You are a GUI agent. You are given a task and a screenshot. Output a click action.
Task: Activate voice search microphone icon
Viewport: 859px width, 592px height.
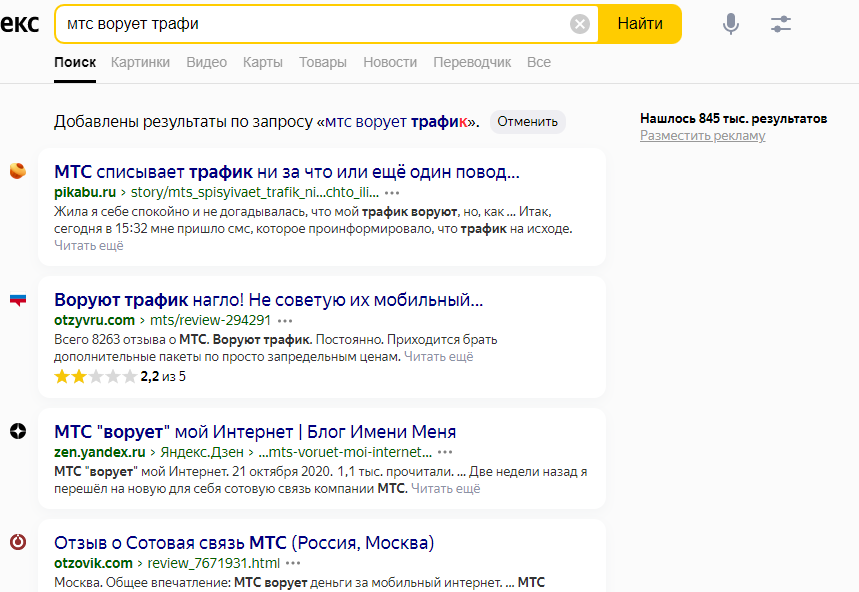point(731,24)
